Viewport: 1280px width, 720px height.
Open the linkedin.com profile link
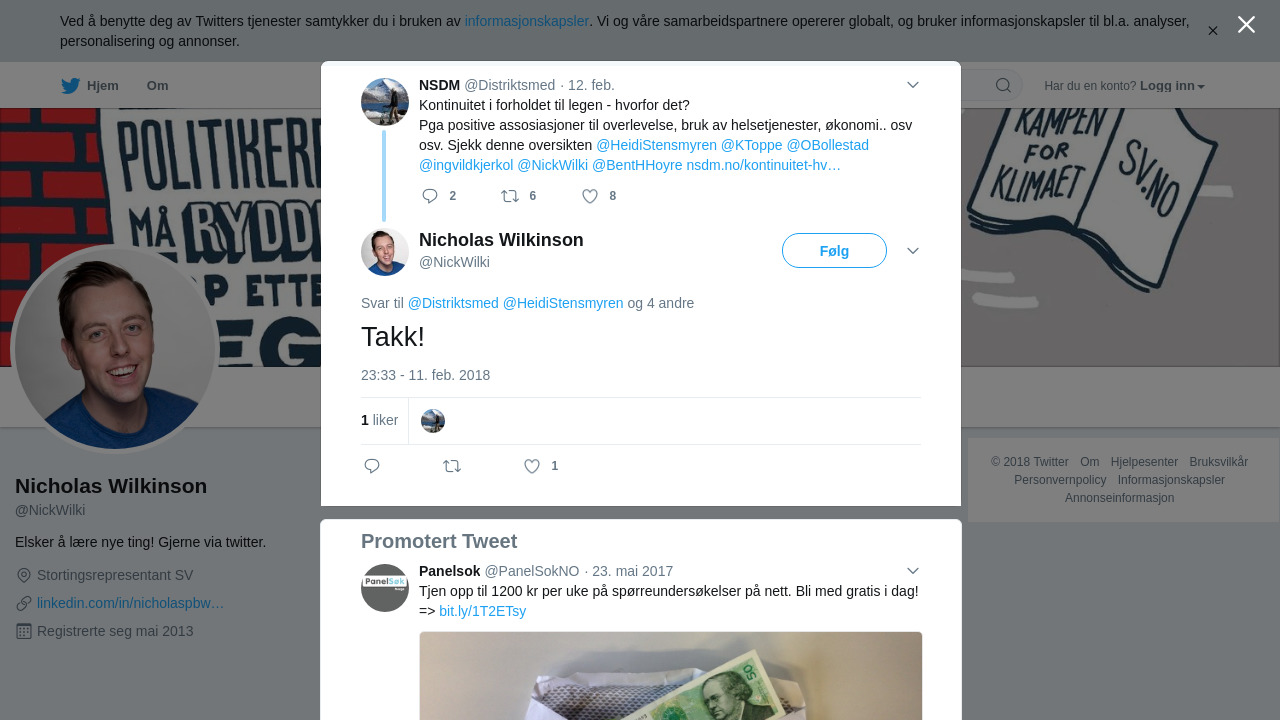[130, 603]
